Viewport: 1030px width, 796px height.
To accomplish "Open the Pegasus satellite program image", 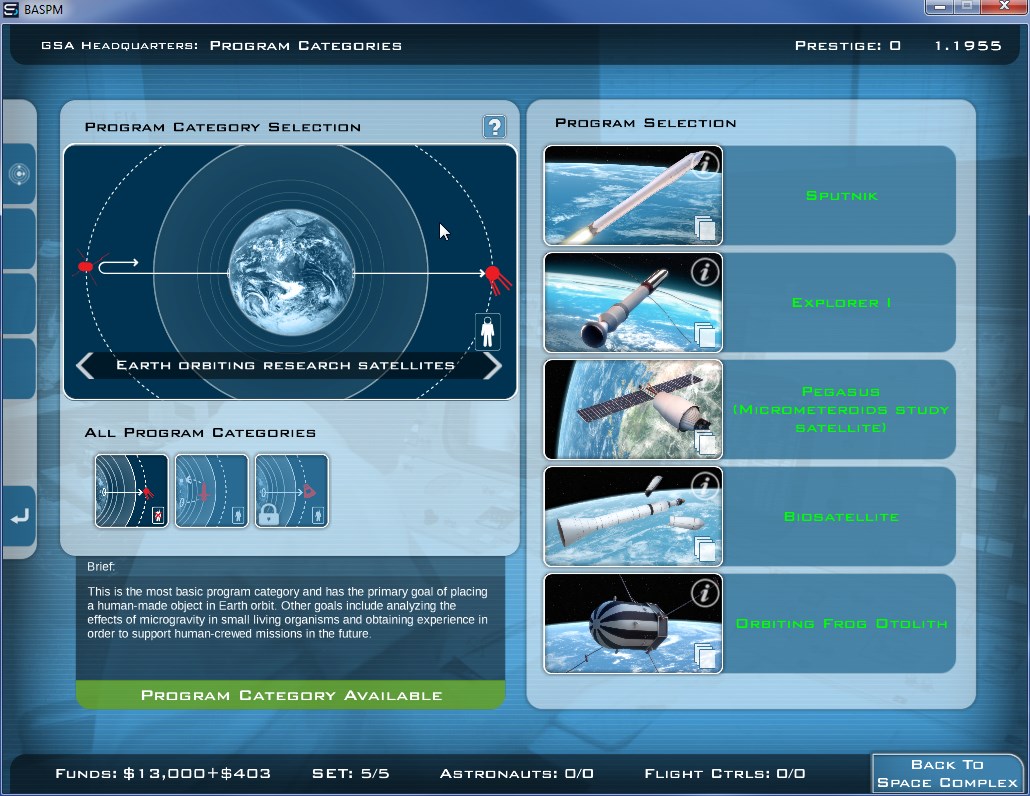I will tap(633, 410).
